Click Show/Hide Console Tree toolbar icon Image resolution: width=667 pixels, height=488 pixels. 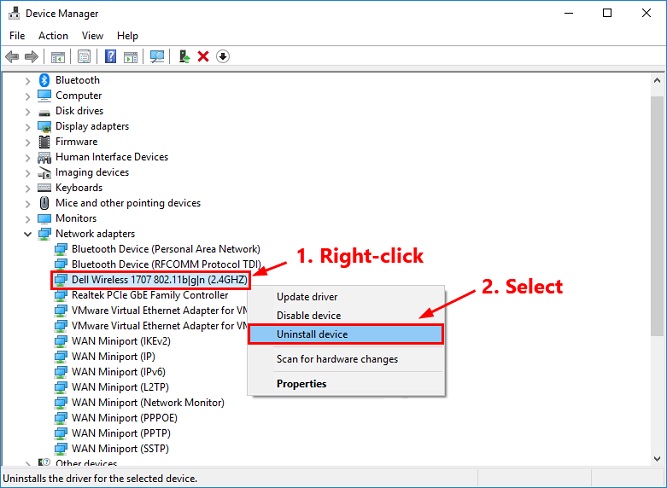click(57, 56)
